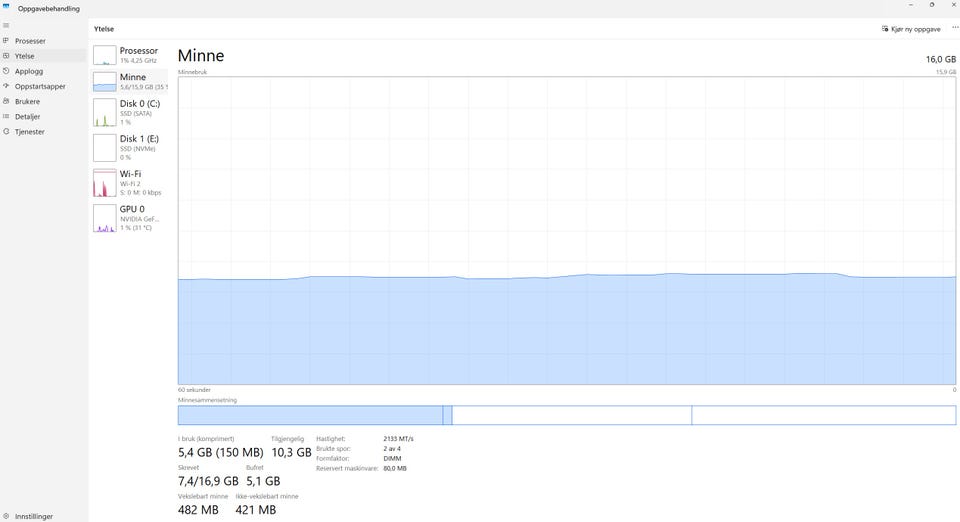Open the Oppstartsapper page
The height and width of the screenshot is (522, 960).
point(40,86)
